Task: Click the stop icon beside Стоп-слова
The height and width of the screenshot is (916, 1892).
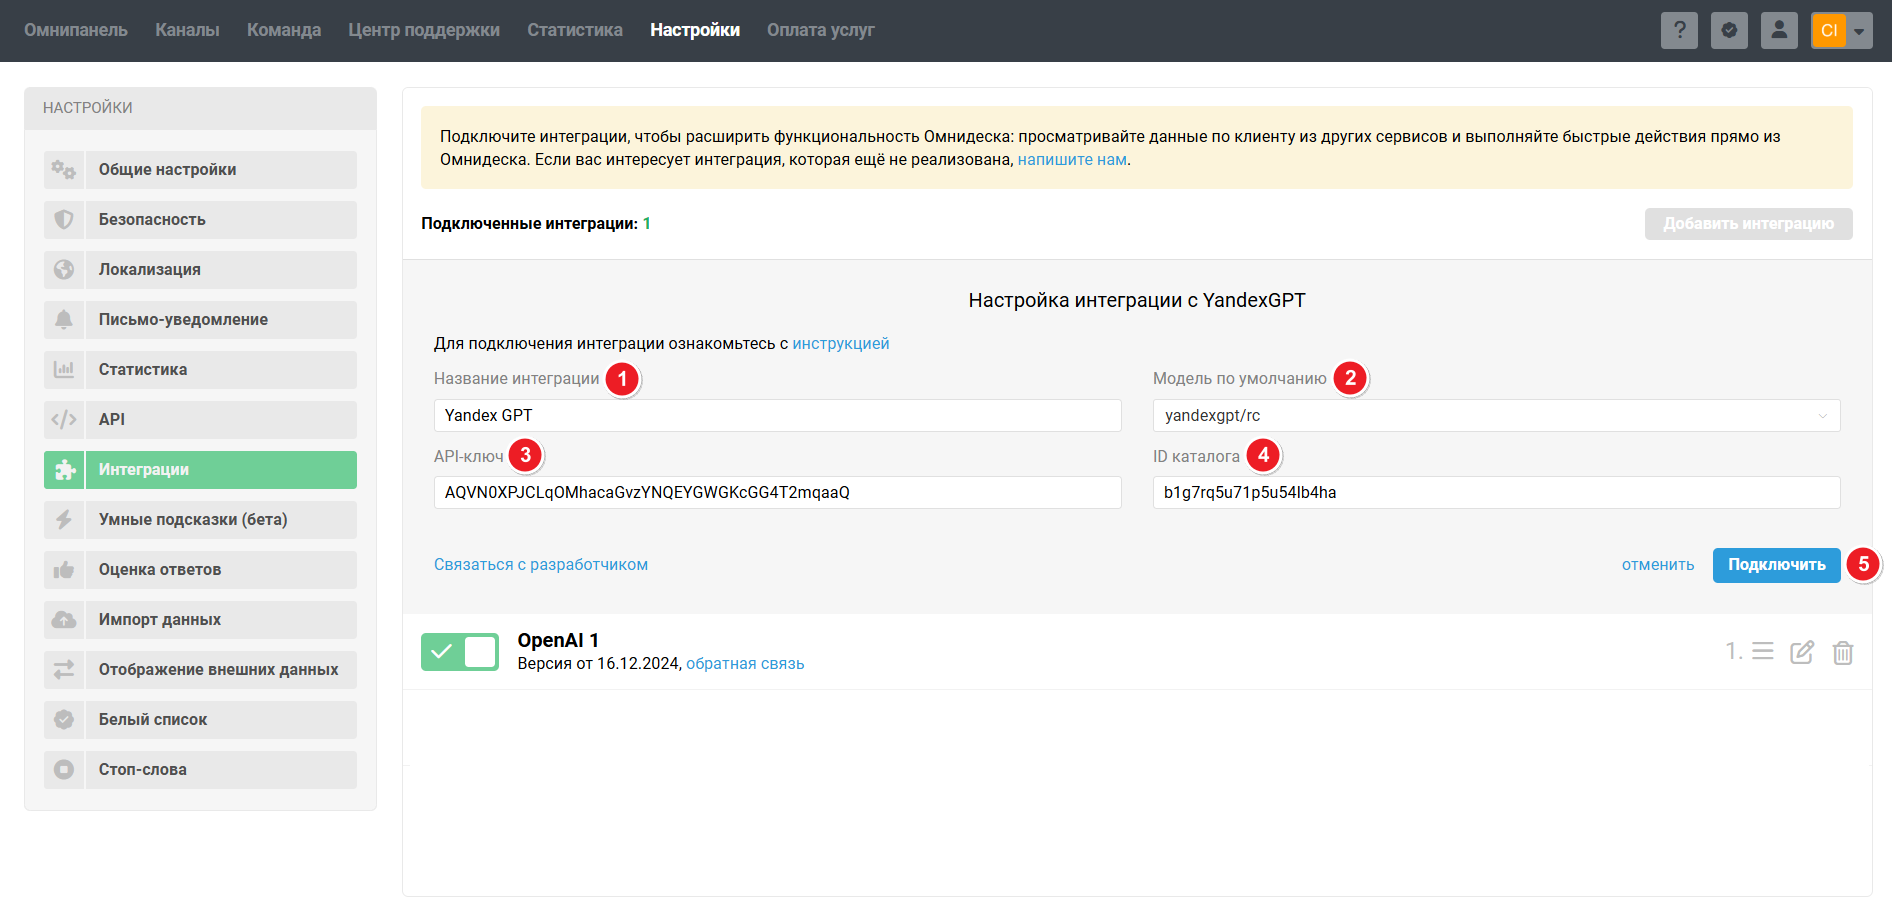Action: [x=64, y=770]
